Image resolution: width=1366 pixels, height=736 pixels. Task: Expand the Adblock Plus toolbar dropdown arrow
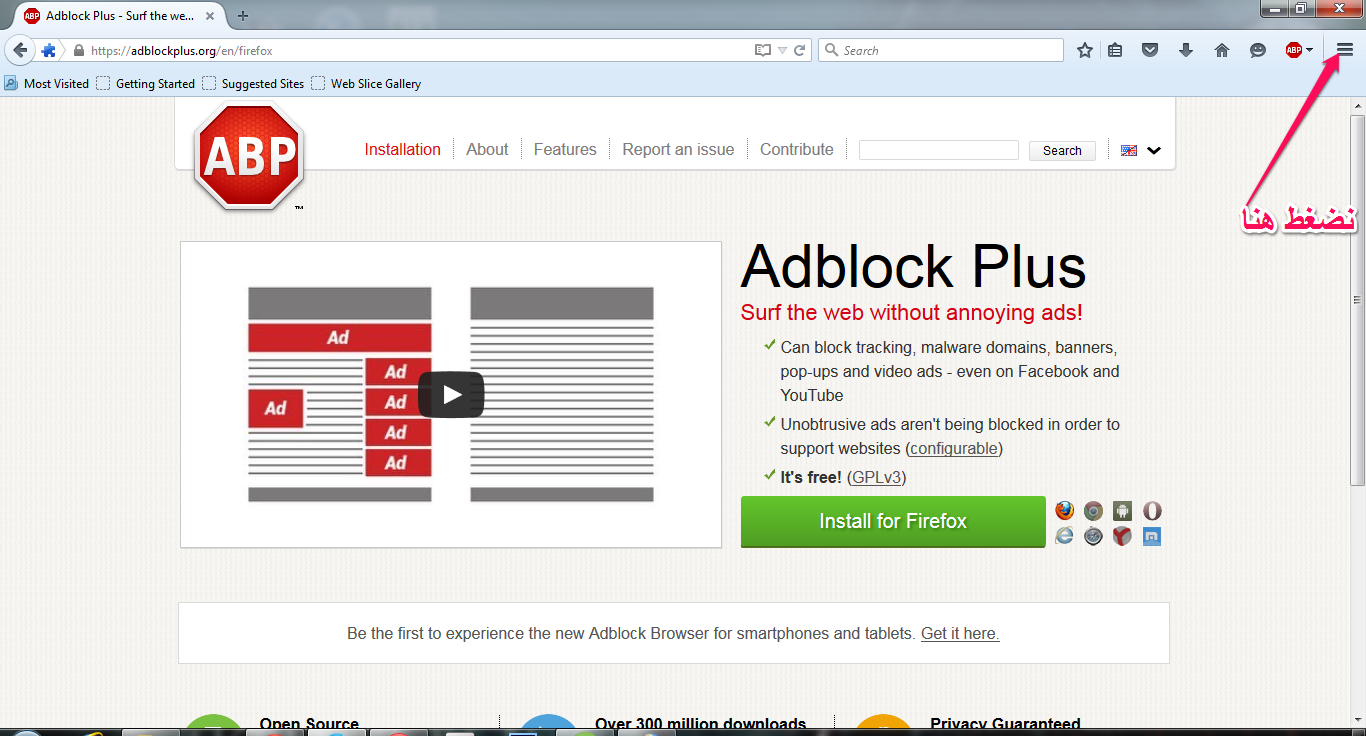pyautogui.click(x=1309, y=50)
